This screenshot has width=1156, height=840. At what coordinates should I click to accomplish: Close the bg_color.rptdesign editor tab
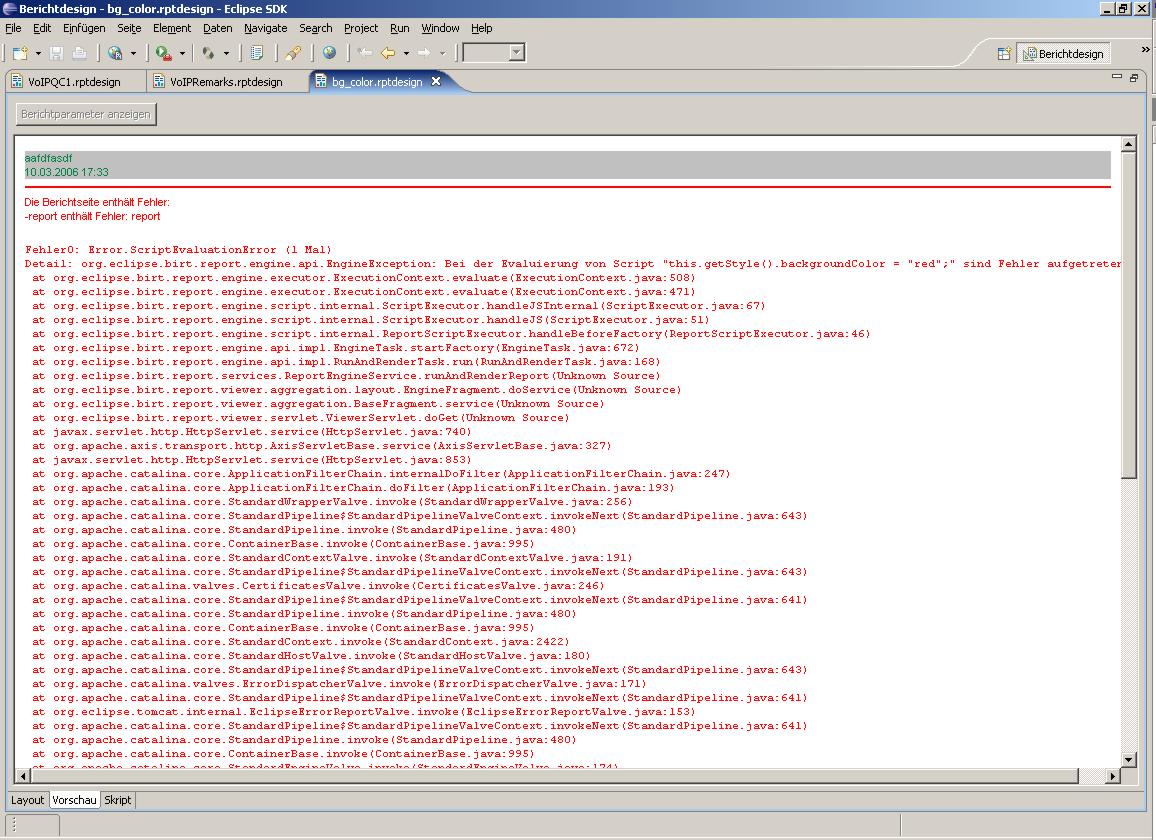[x=436, y=81]
